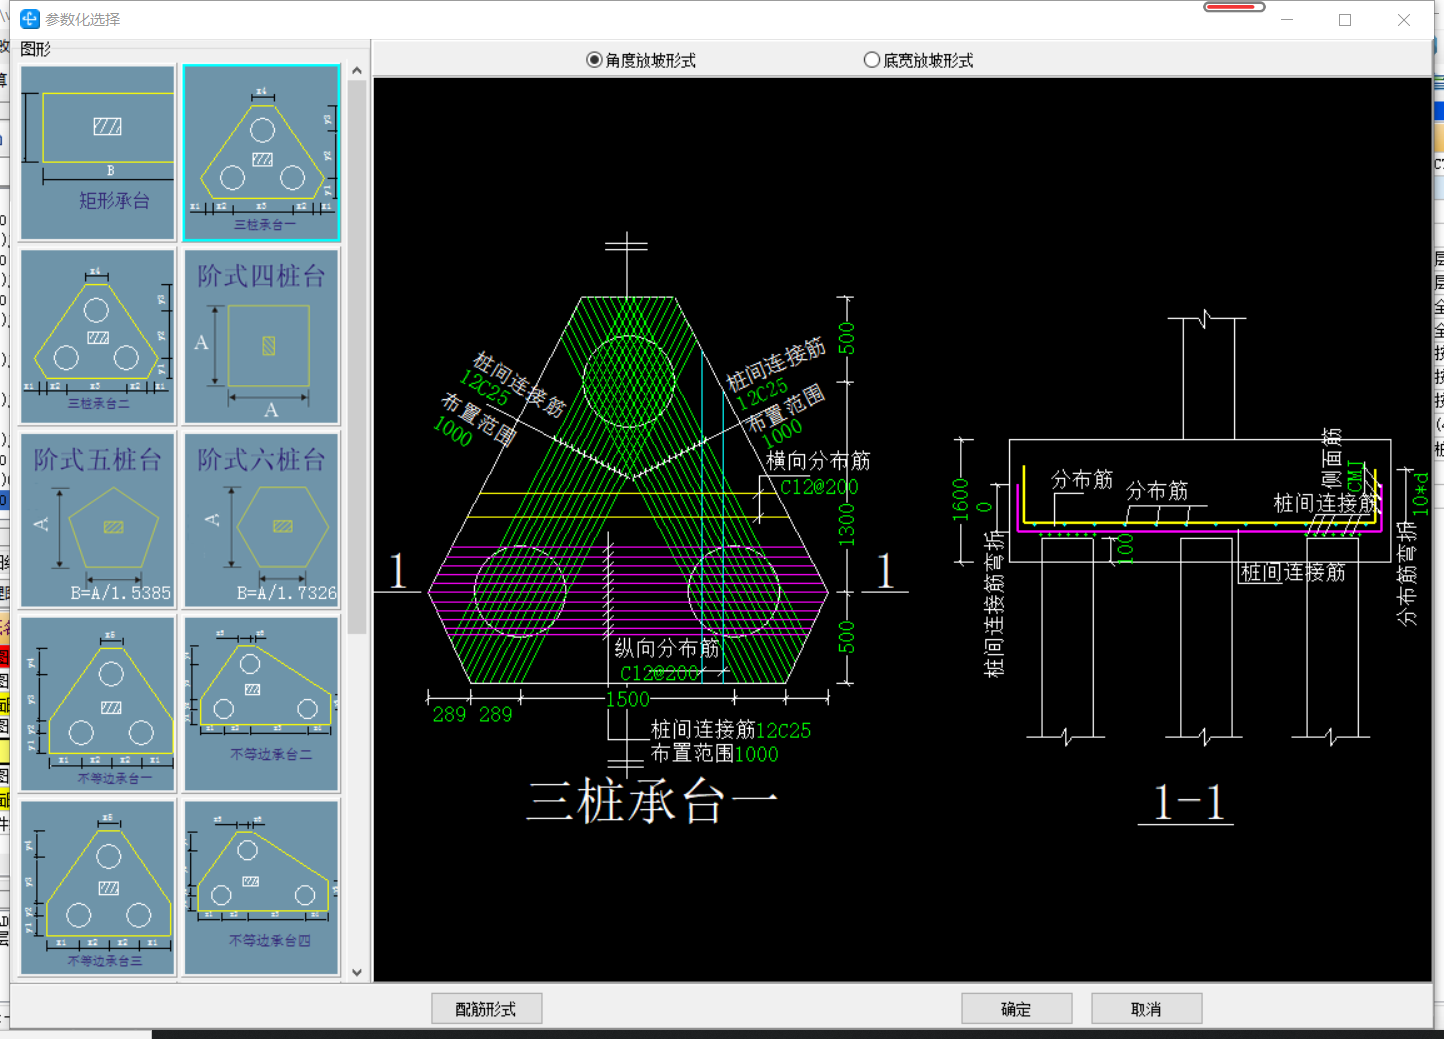Viewport: 1444px width, 1039px height.
Task: Edit the 500 dimension above 1300
Action: pyautogui.click(x=846, y=339)
